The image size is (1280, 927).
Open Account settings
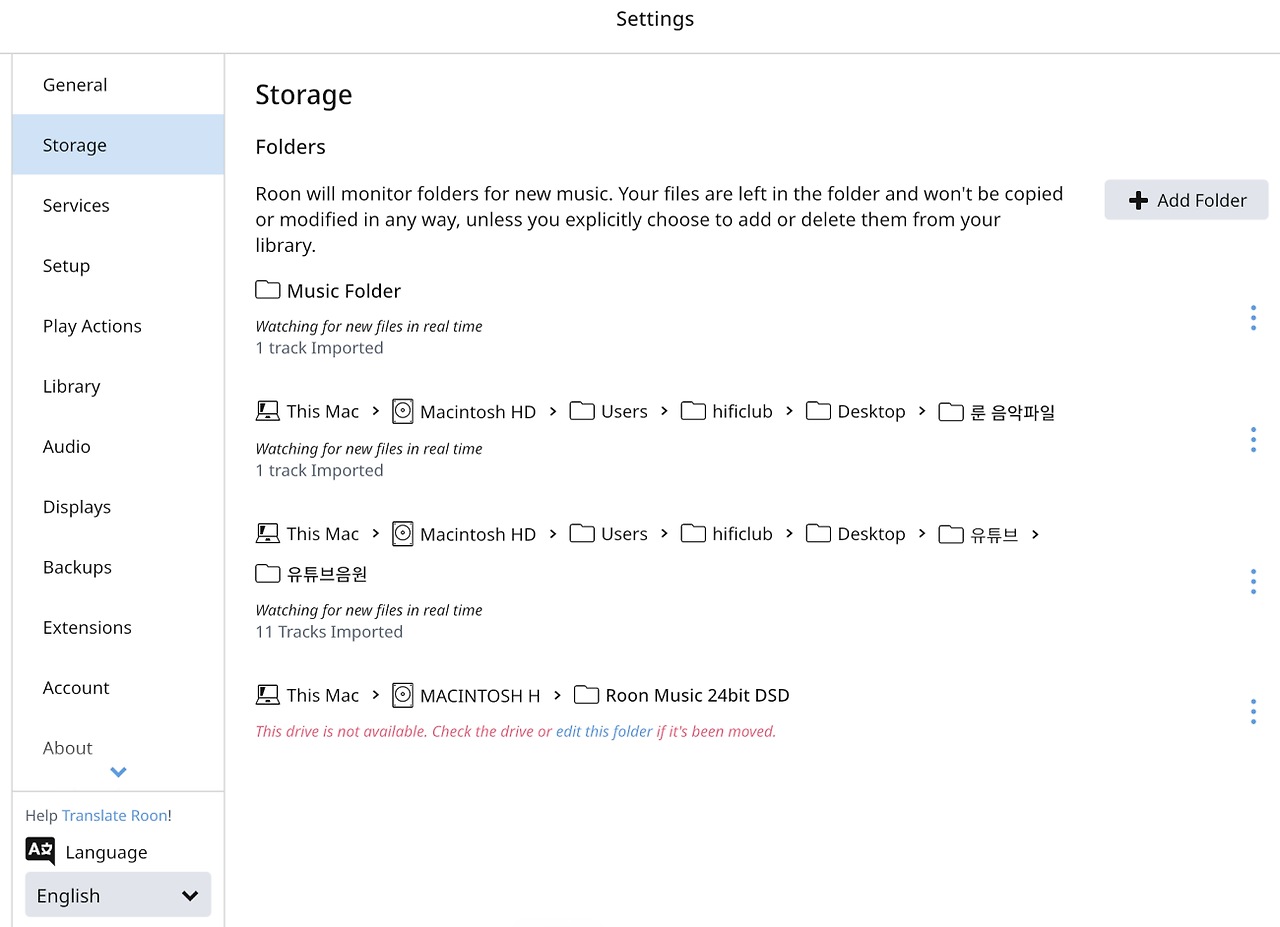tap(118, 688)
